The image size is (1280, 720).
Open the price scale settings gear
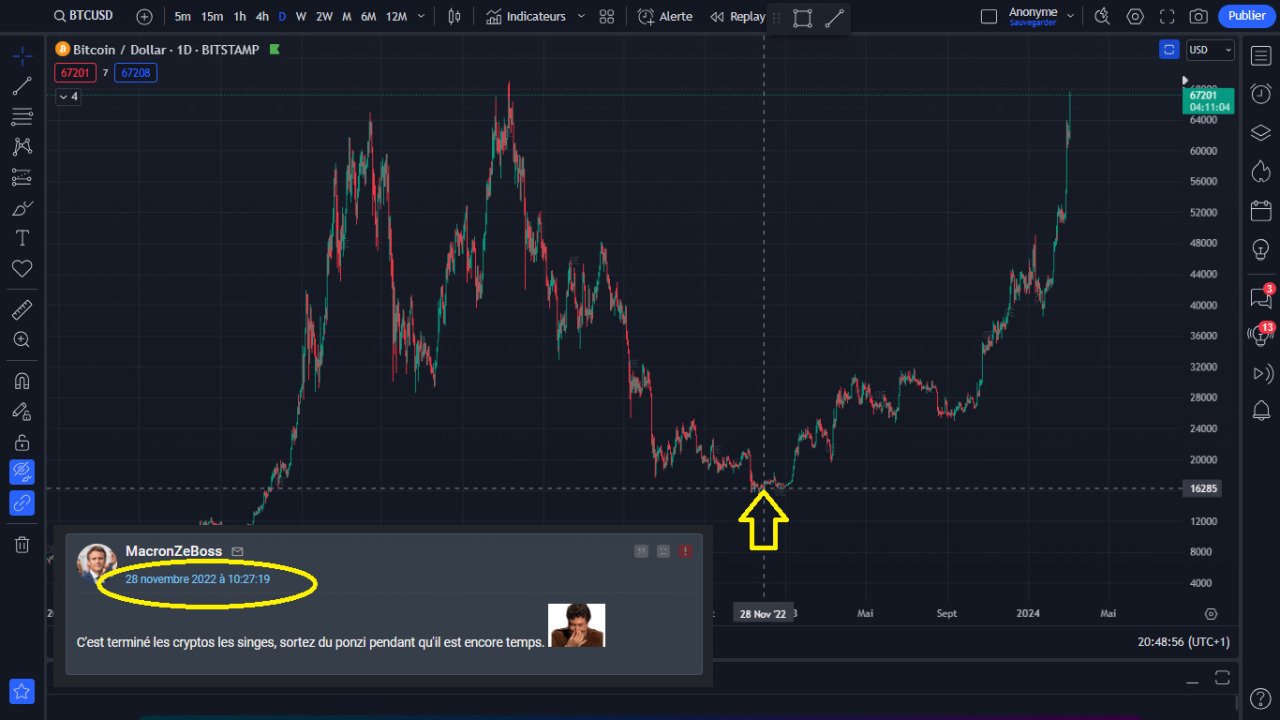click(1211, 614)
